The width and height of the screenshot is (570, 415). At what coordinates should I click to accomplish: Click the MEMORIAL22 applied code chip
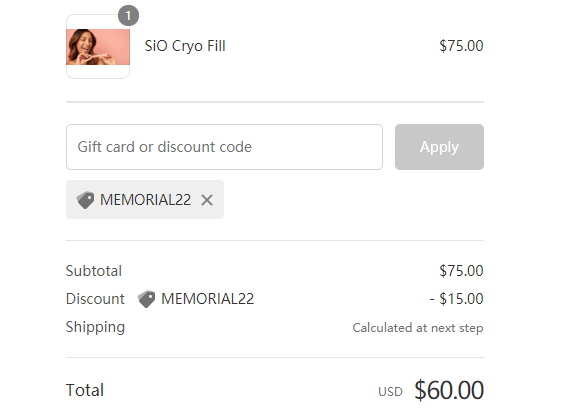[x=145, y=200]
